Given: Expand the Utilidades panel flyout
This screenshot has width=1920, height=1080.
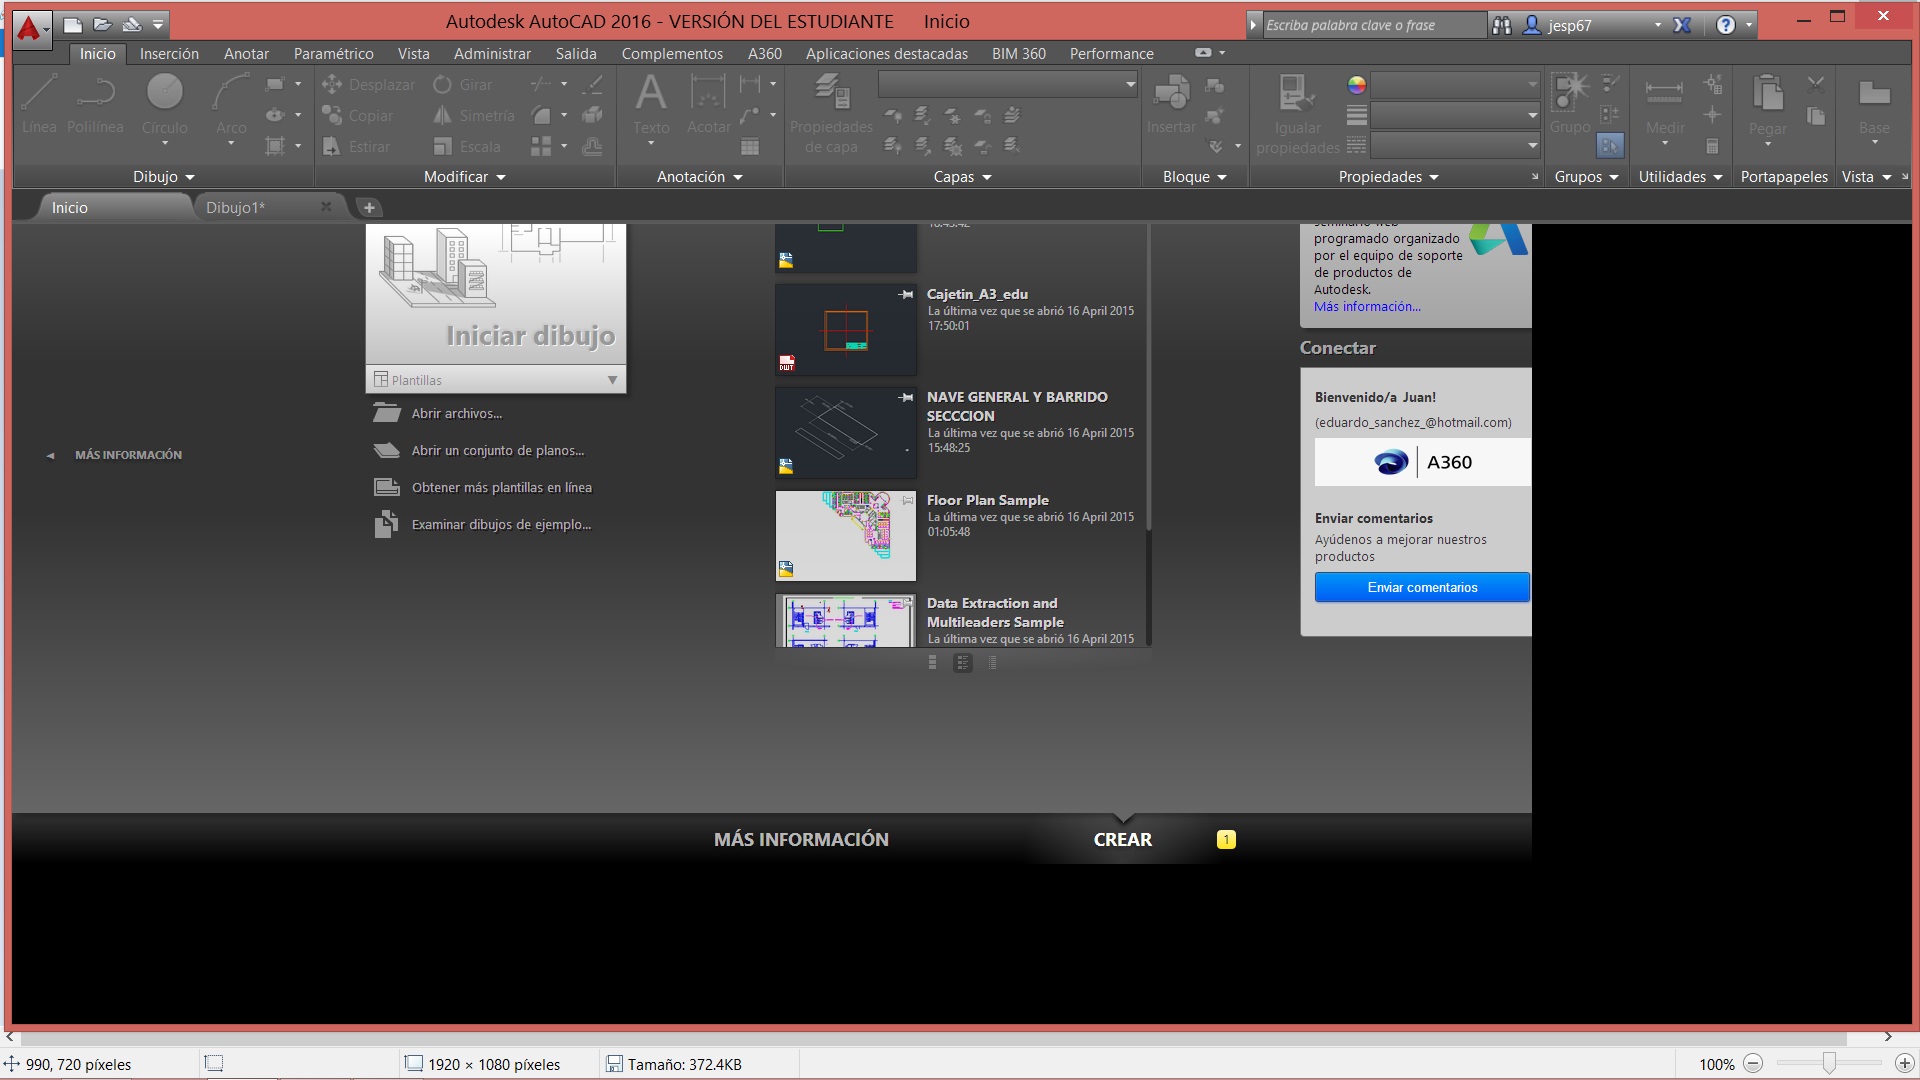Looking at the screenshot, I should [1681, 177].
